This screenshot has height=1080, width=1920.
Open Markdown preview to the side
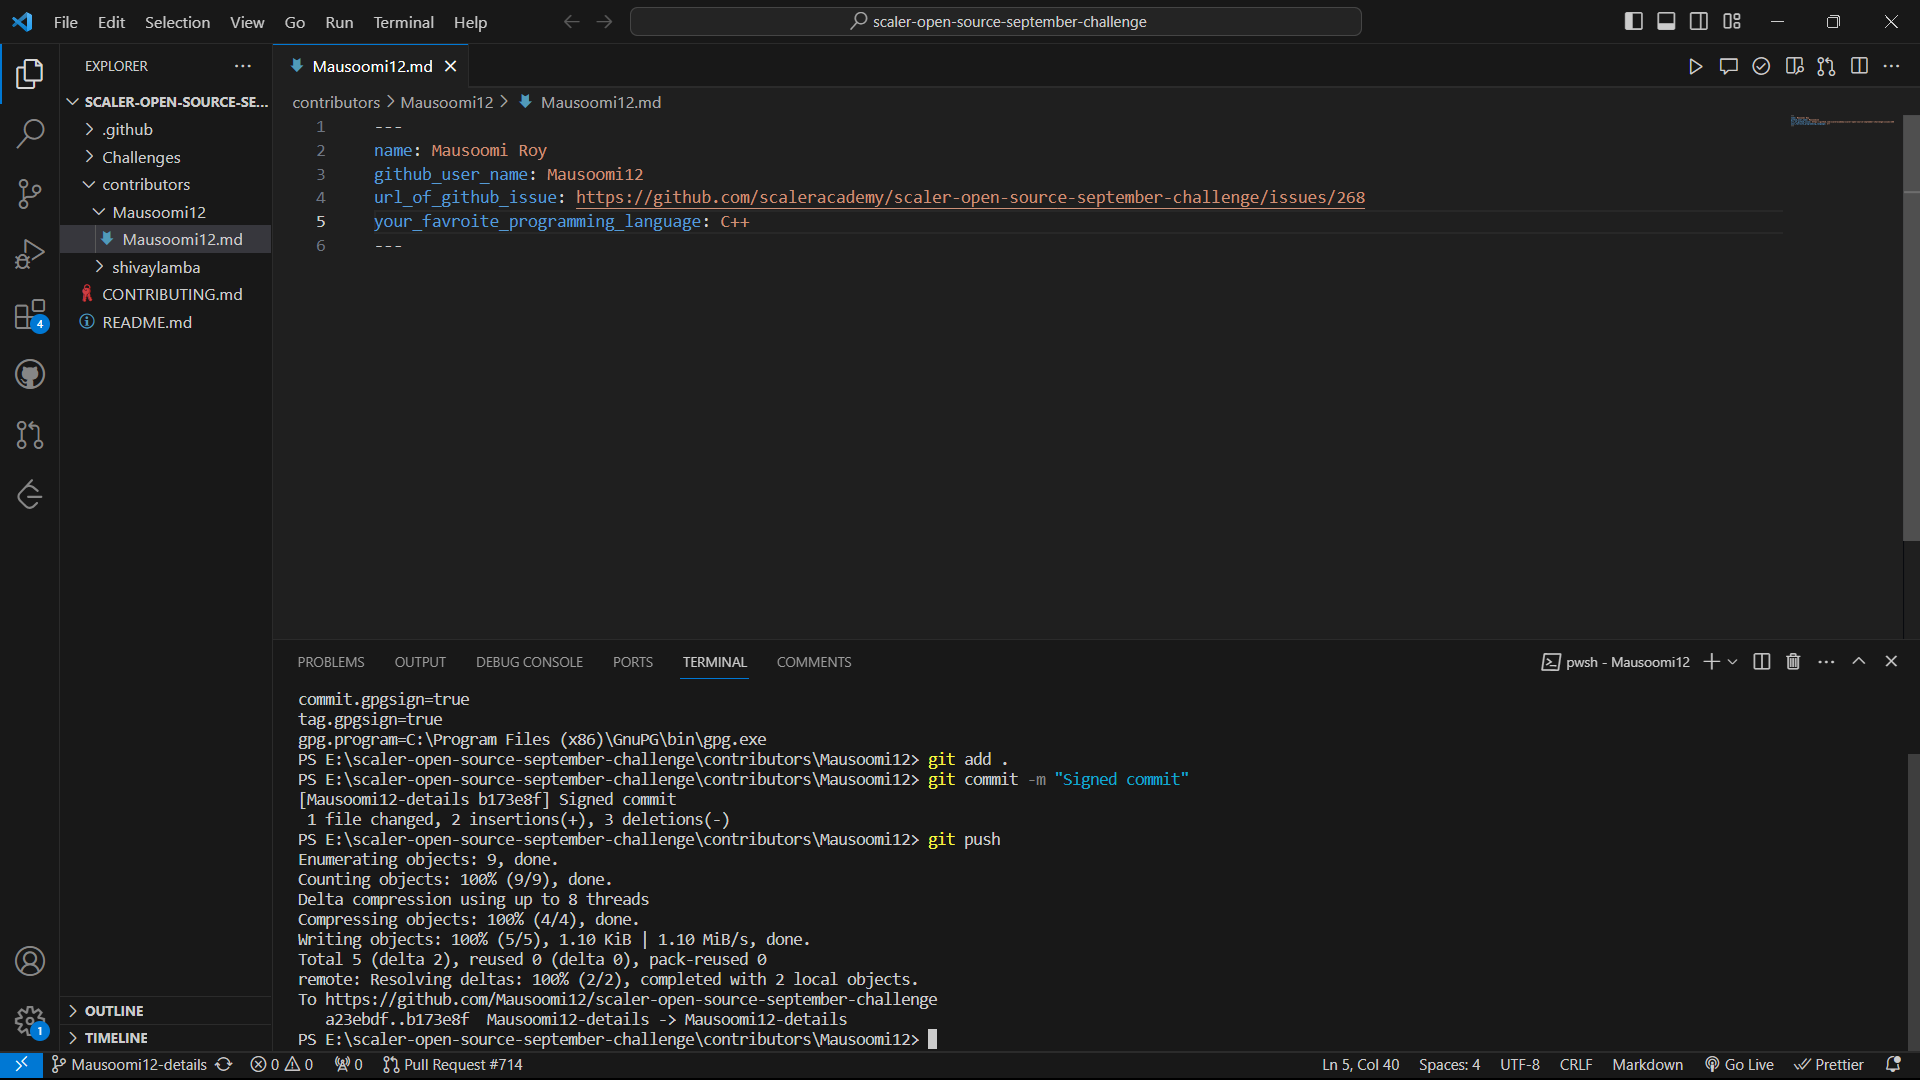coord(1795,66)
